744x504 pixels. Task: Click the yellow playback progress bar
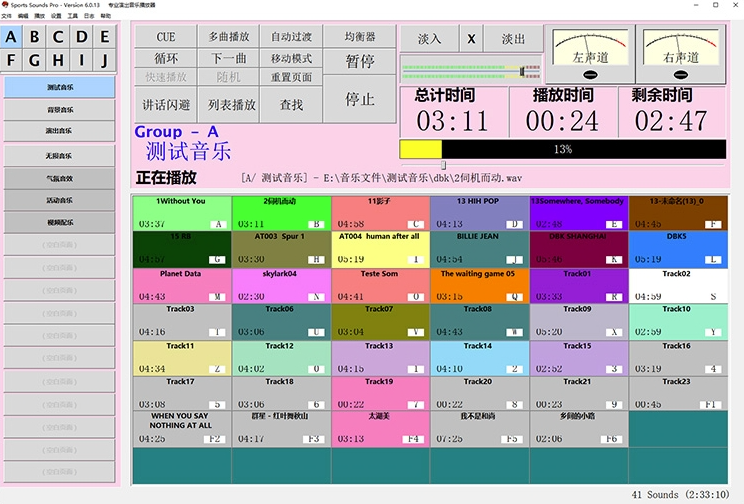tap(421, 149)
